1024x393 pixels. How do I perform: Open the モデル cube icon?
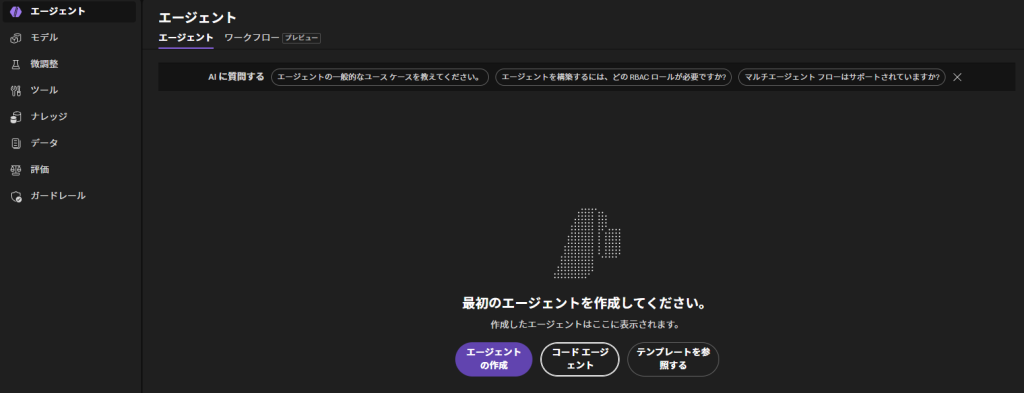point(16,38)
